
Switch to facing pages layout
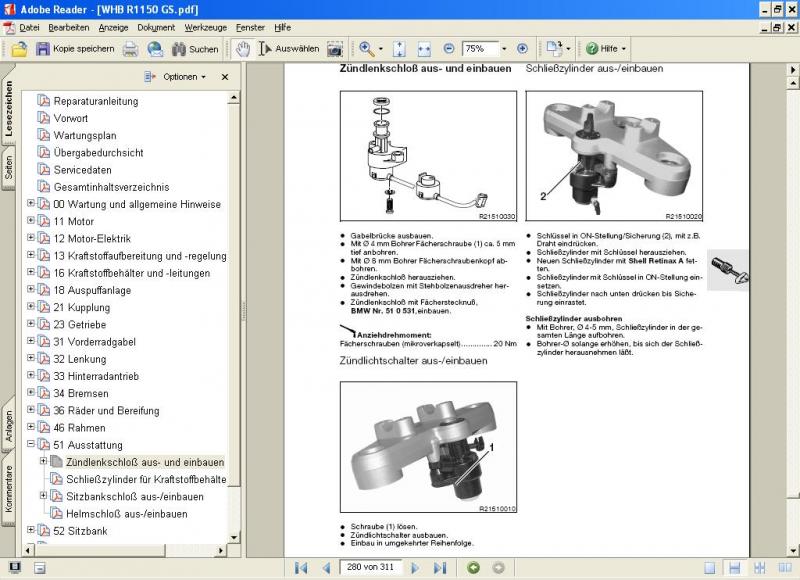[785, 568]
